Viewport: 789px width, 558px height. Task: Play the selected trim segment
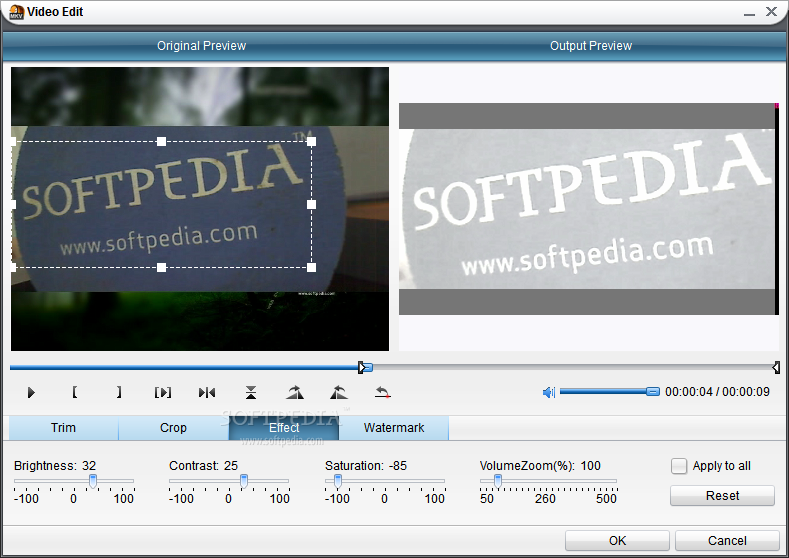click(x=163, y=392)
